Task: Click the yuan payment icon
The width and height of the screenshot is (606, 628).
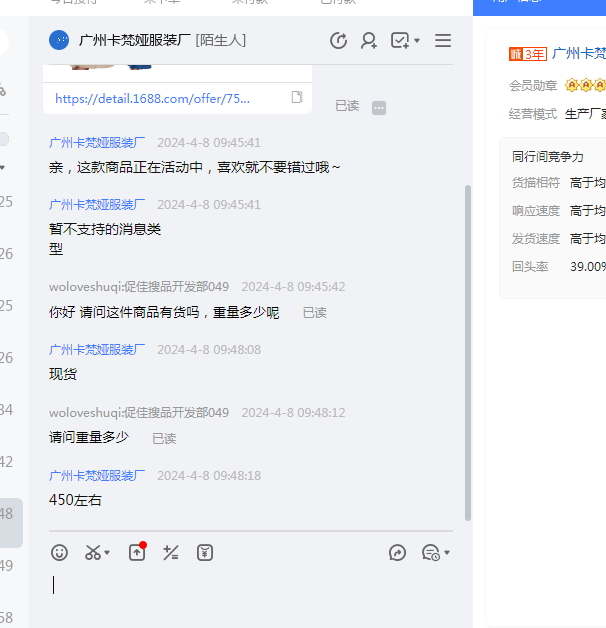Action: click(205, 552)
